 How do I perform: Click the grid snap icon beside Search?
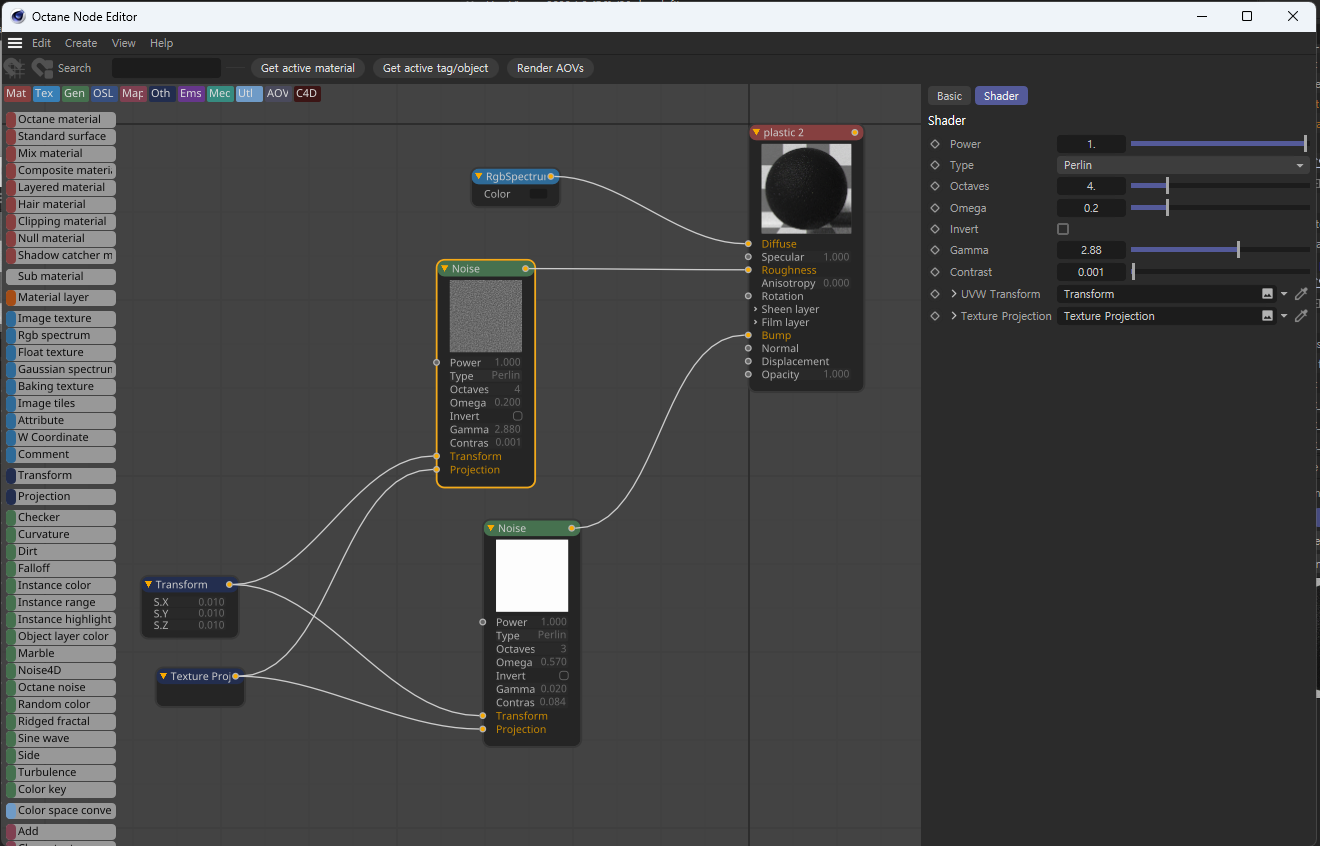(15, 68)
